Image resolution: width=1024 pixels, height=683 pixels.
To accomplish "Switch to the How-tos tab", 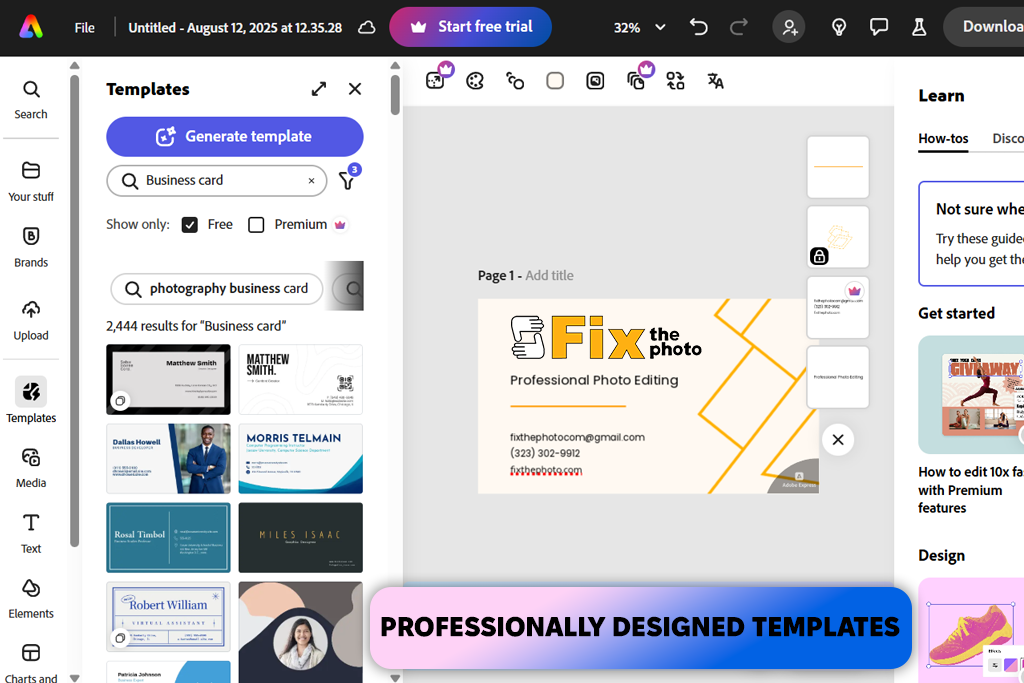I will (943, 138).
